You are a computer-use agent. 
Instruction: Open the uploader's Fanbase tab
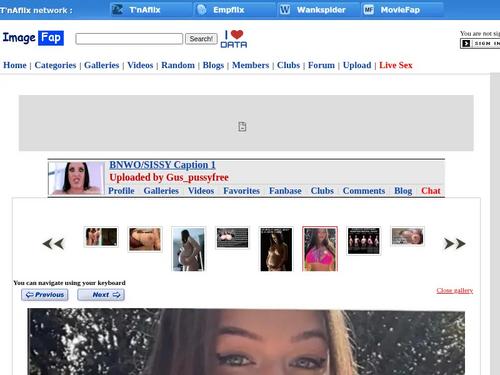(285, 191)
